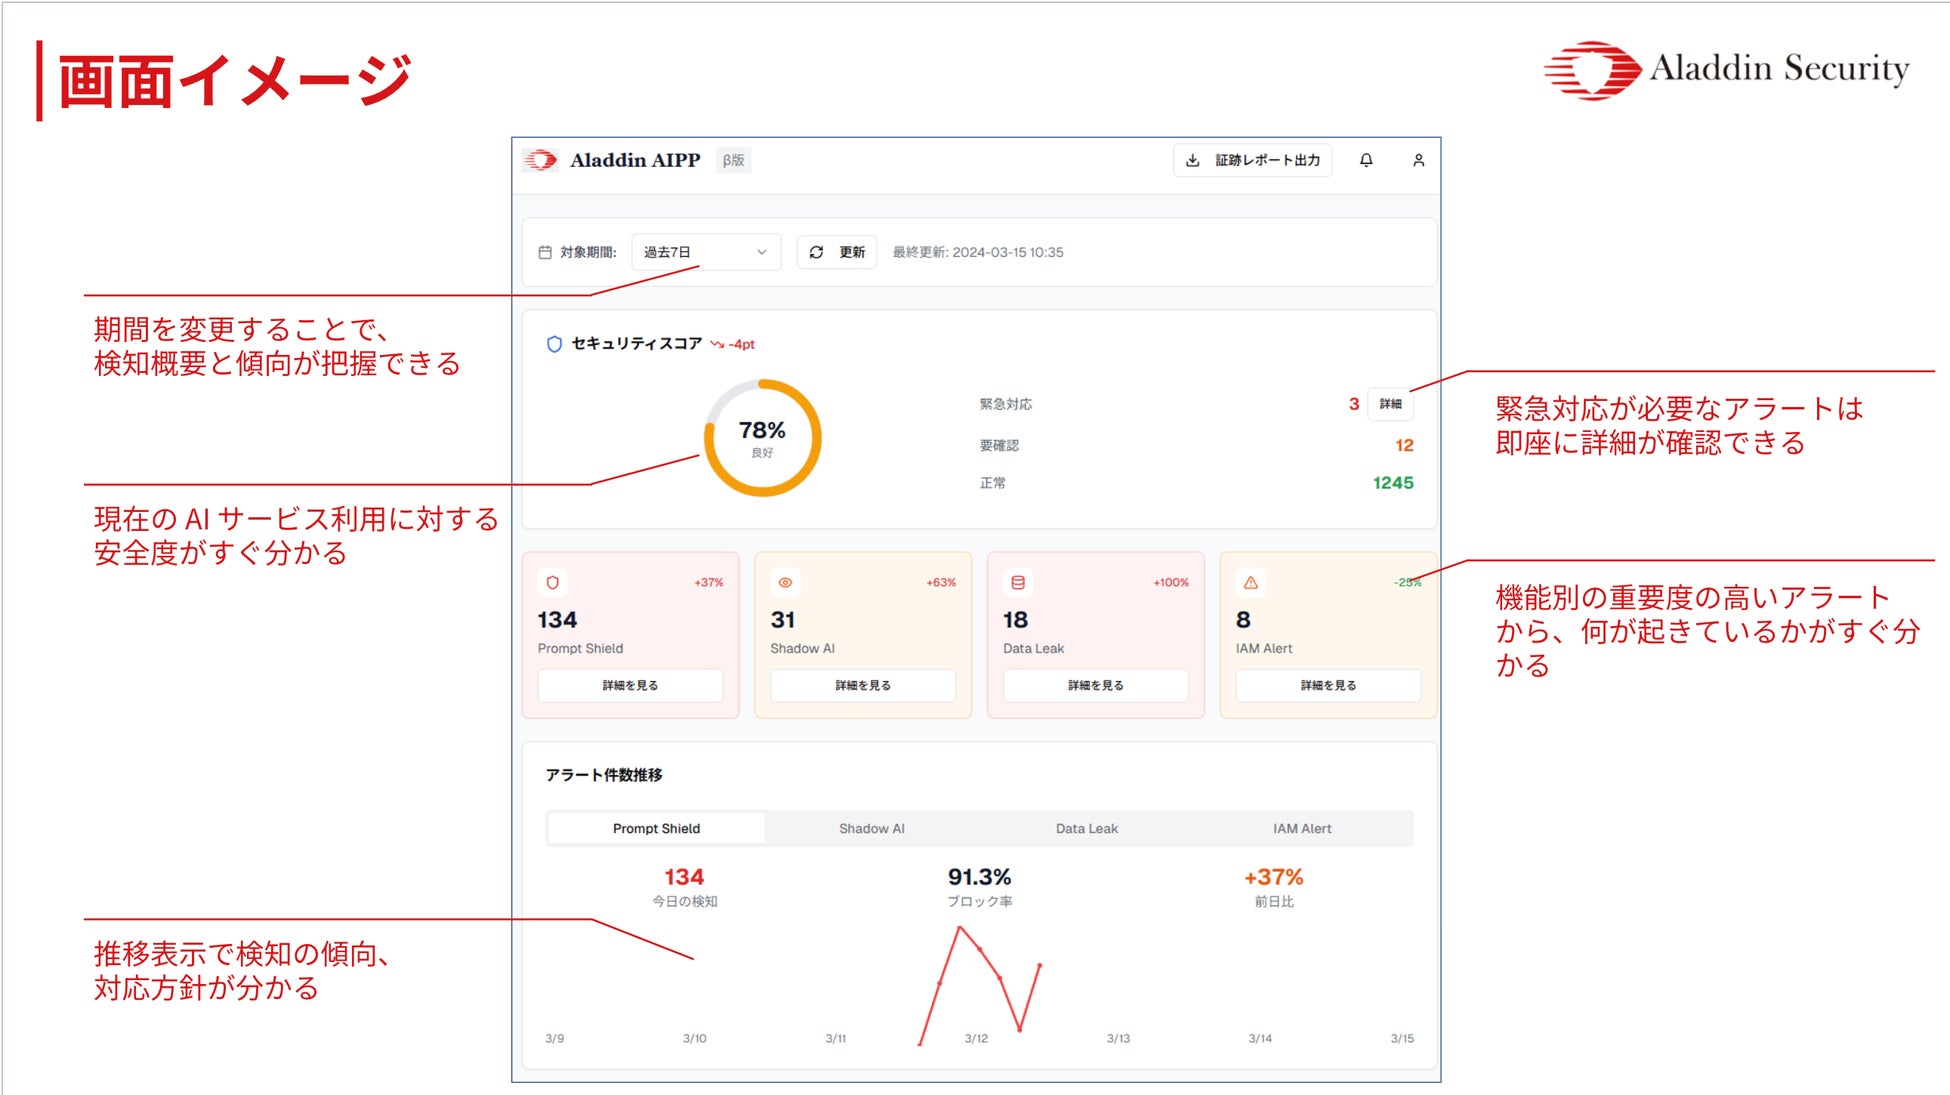This screenshot has height=1095, width=1950.
Task: Switch to the Data Leak tab
Action: [1086, 828]
